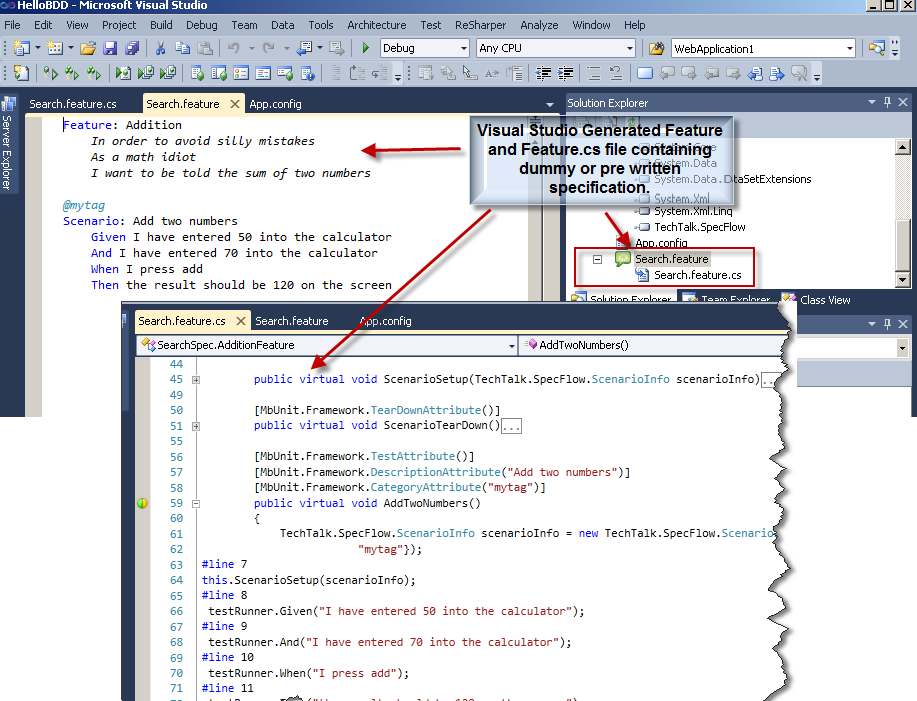Screen dimensions: 917x701
Task: Click the Open File folder icon
Action: pos(88,48)
